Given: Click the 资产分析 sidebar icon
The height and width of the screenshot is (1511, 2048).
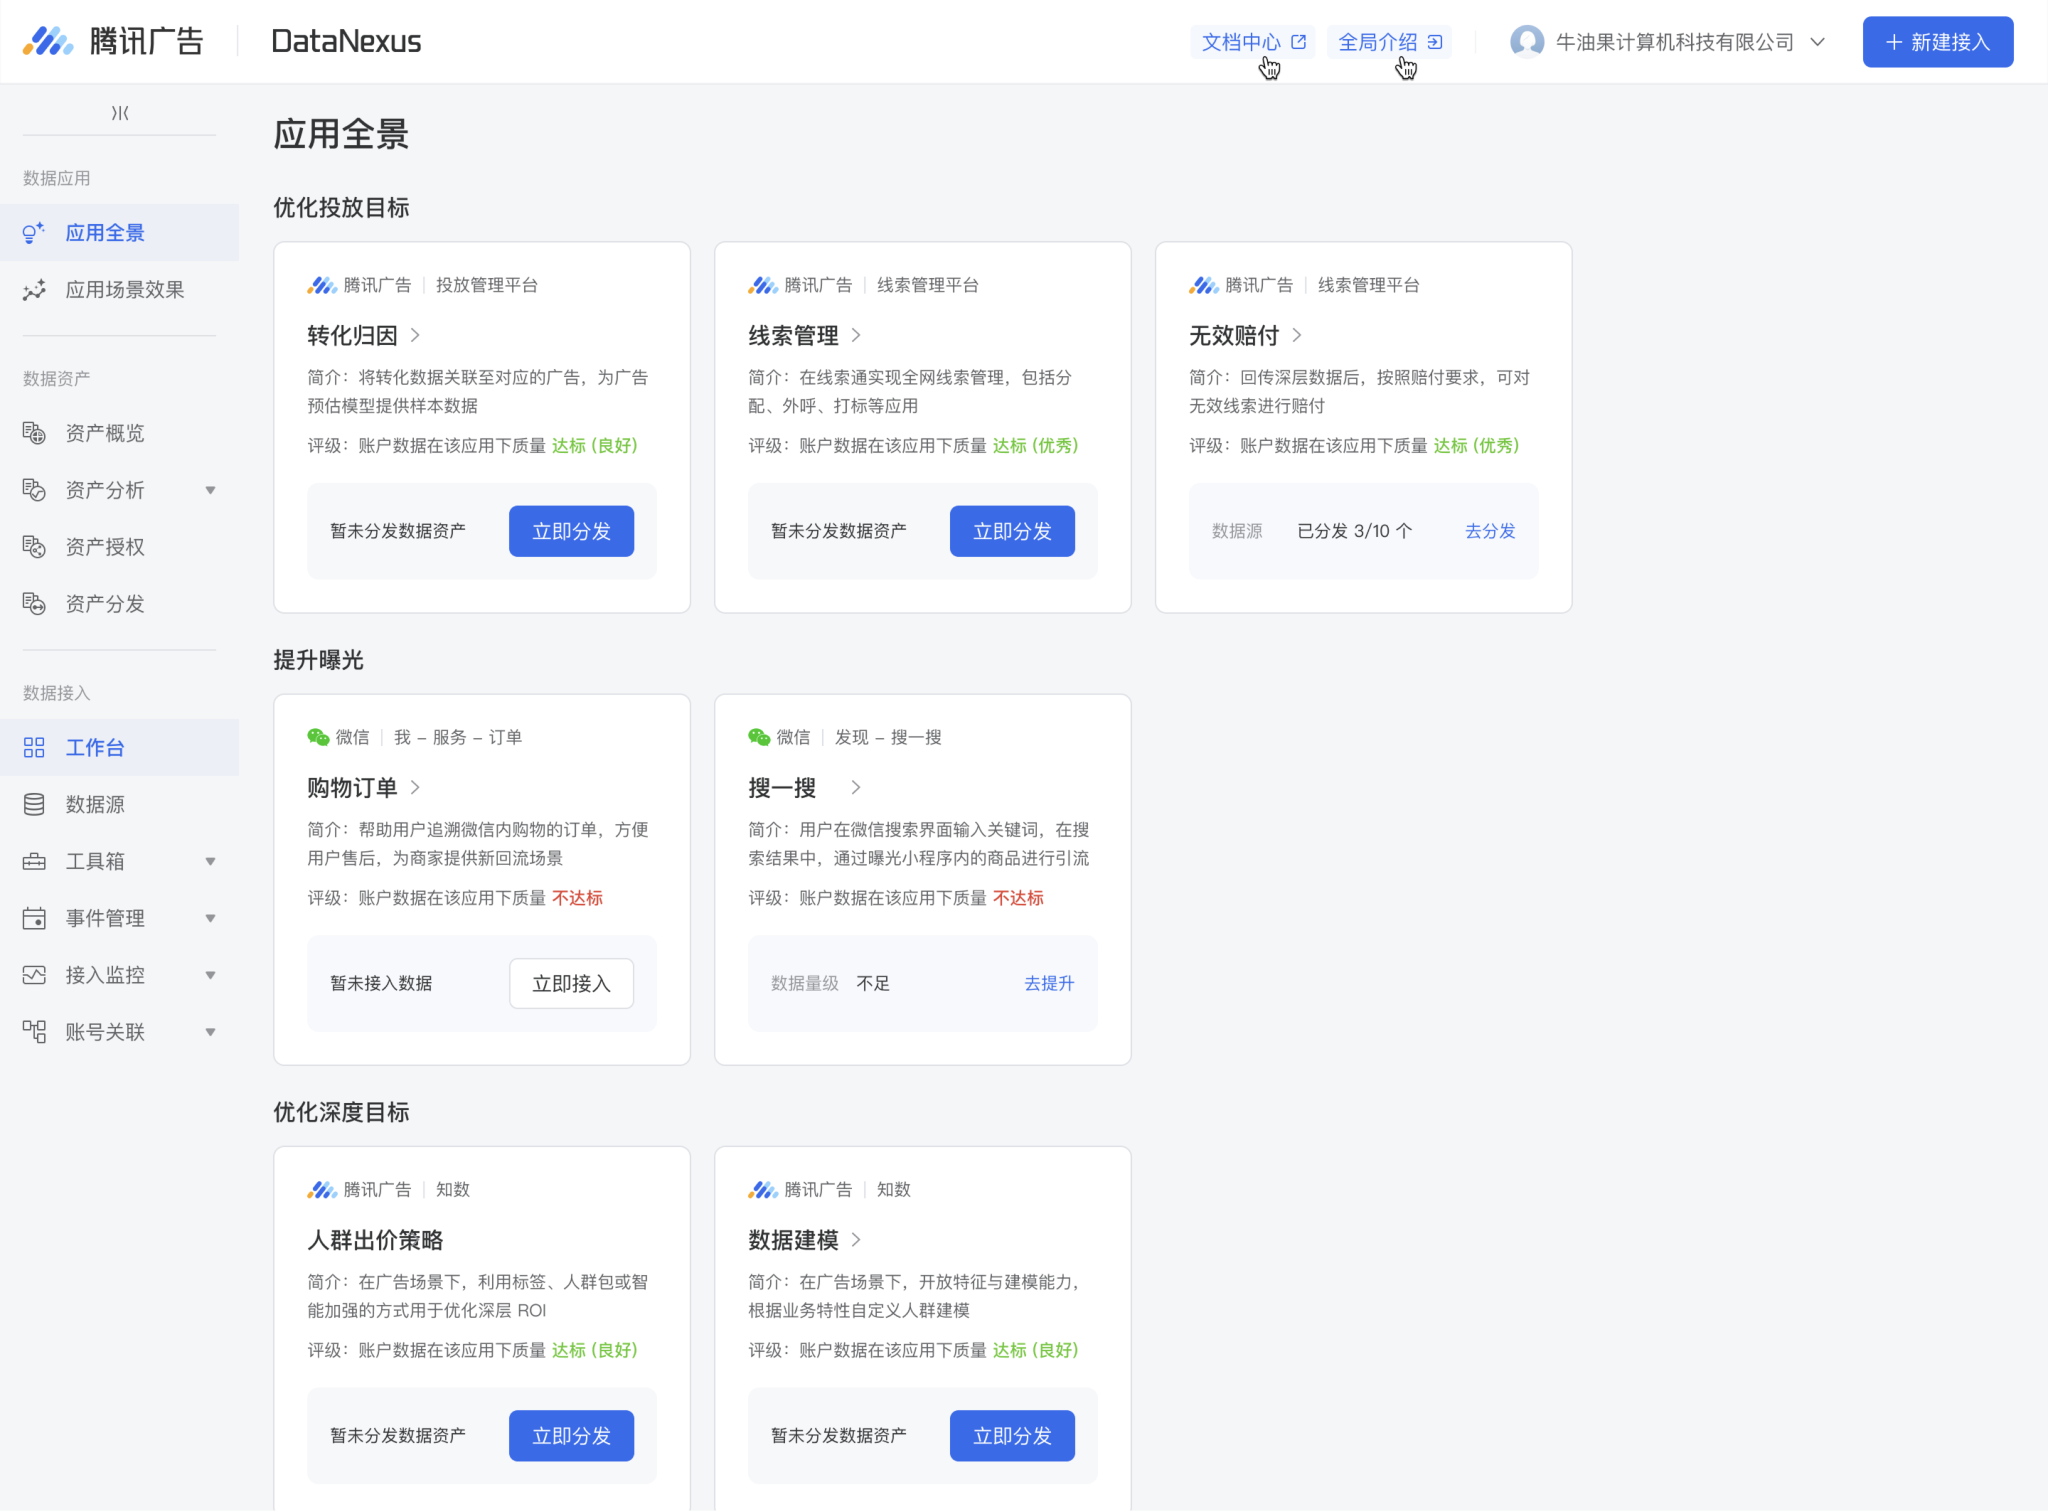Looking at the screenshot, I should (34, 490).
